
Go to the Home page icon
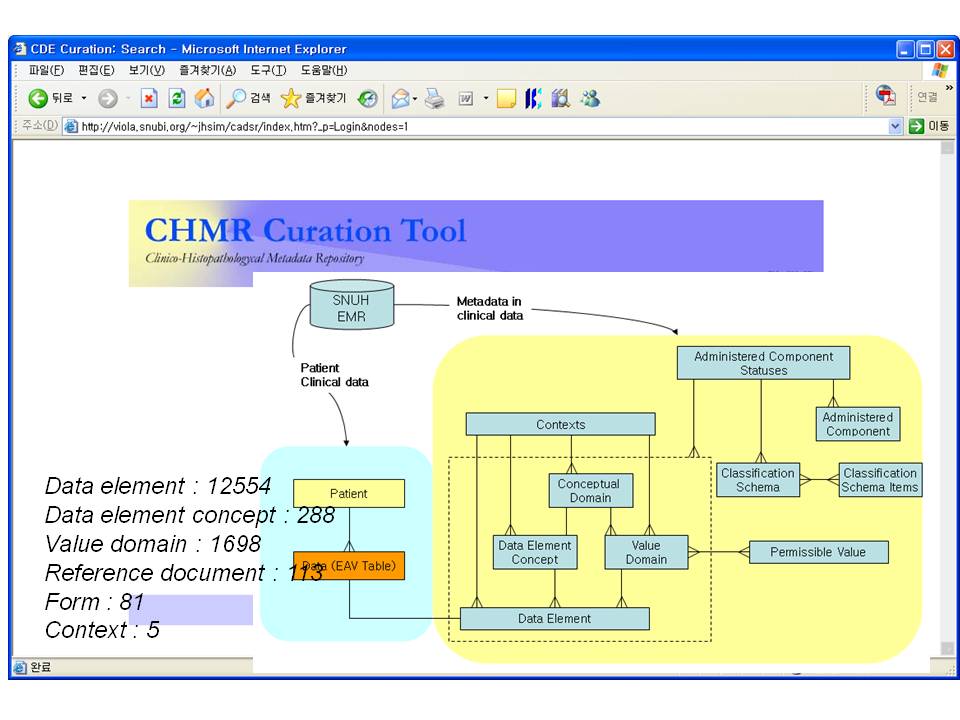[204, 98]
